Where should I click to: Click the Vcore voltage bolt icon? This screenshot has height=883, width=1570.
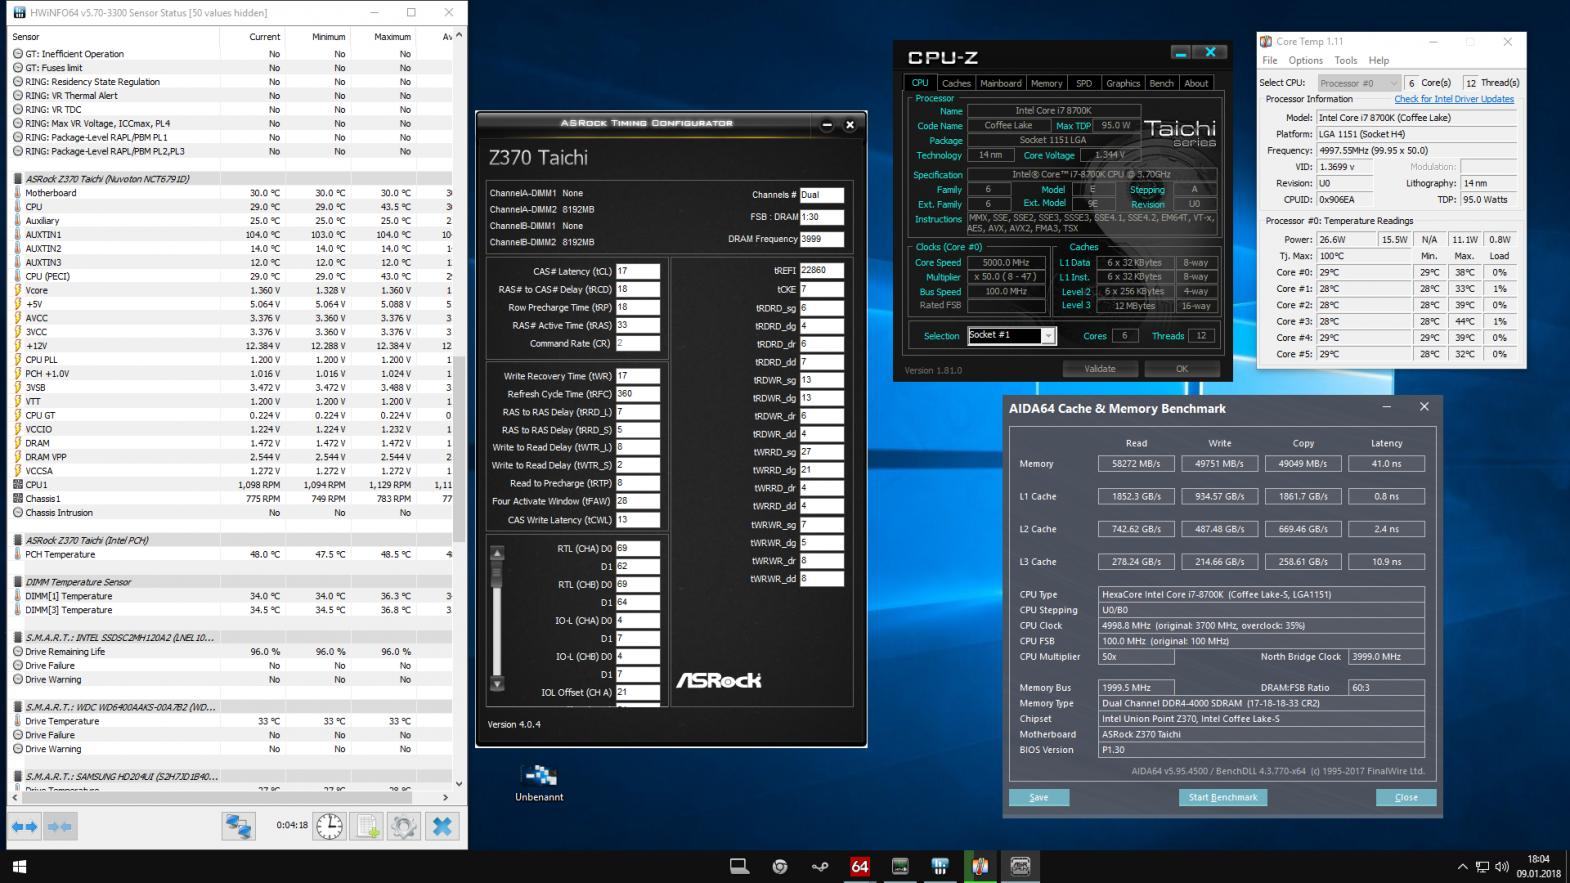(18, 290)
